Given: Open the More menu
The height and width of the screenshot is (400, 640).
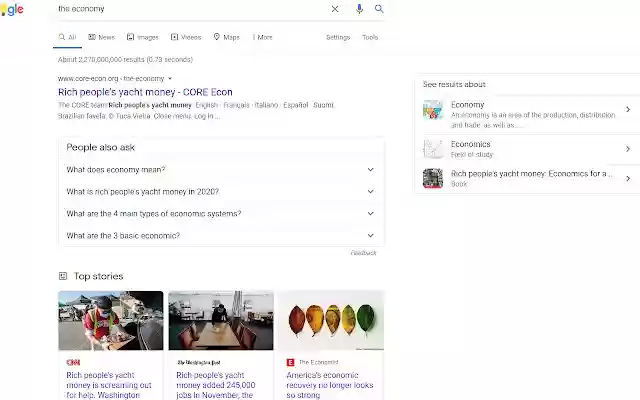Looking at the screenshot, I should 262,37.
